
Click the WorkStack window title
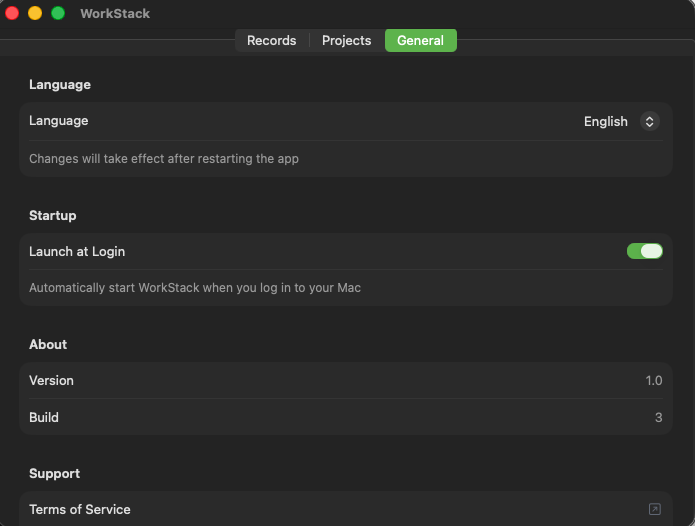(115, 14)
